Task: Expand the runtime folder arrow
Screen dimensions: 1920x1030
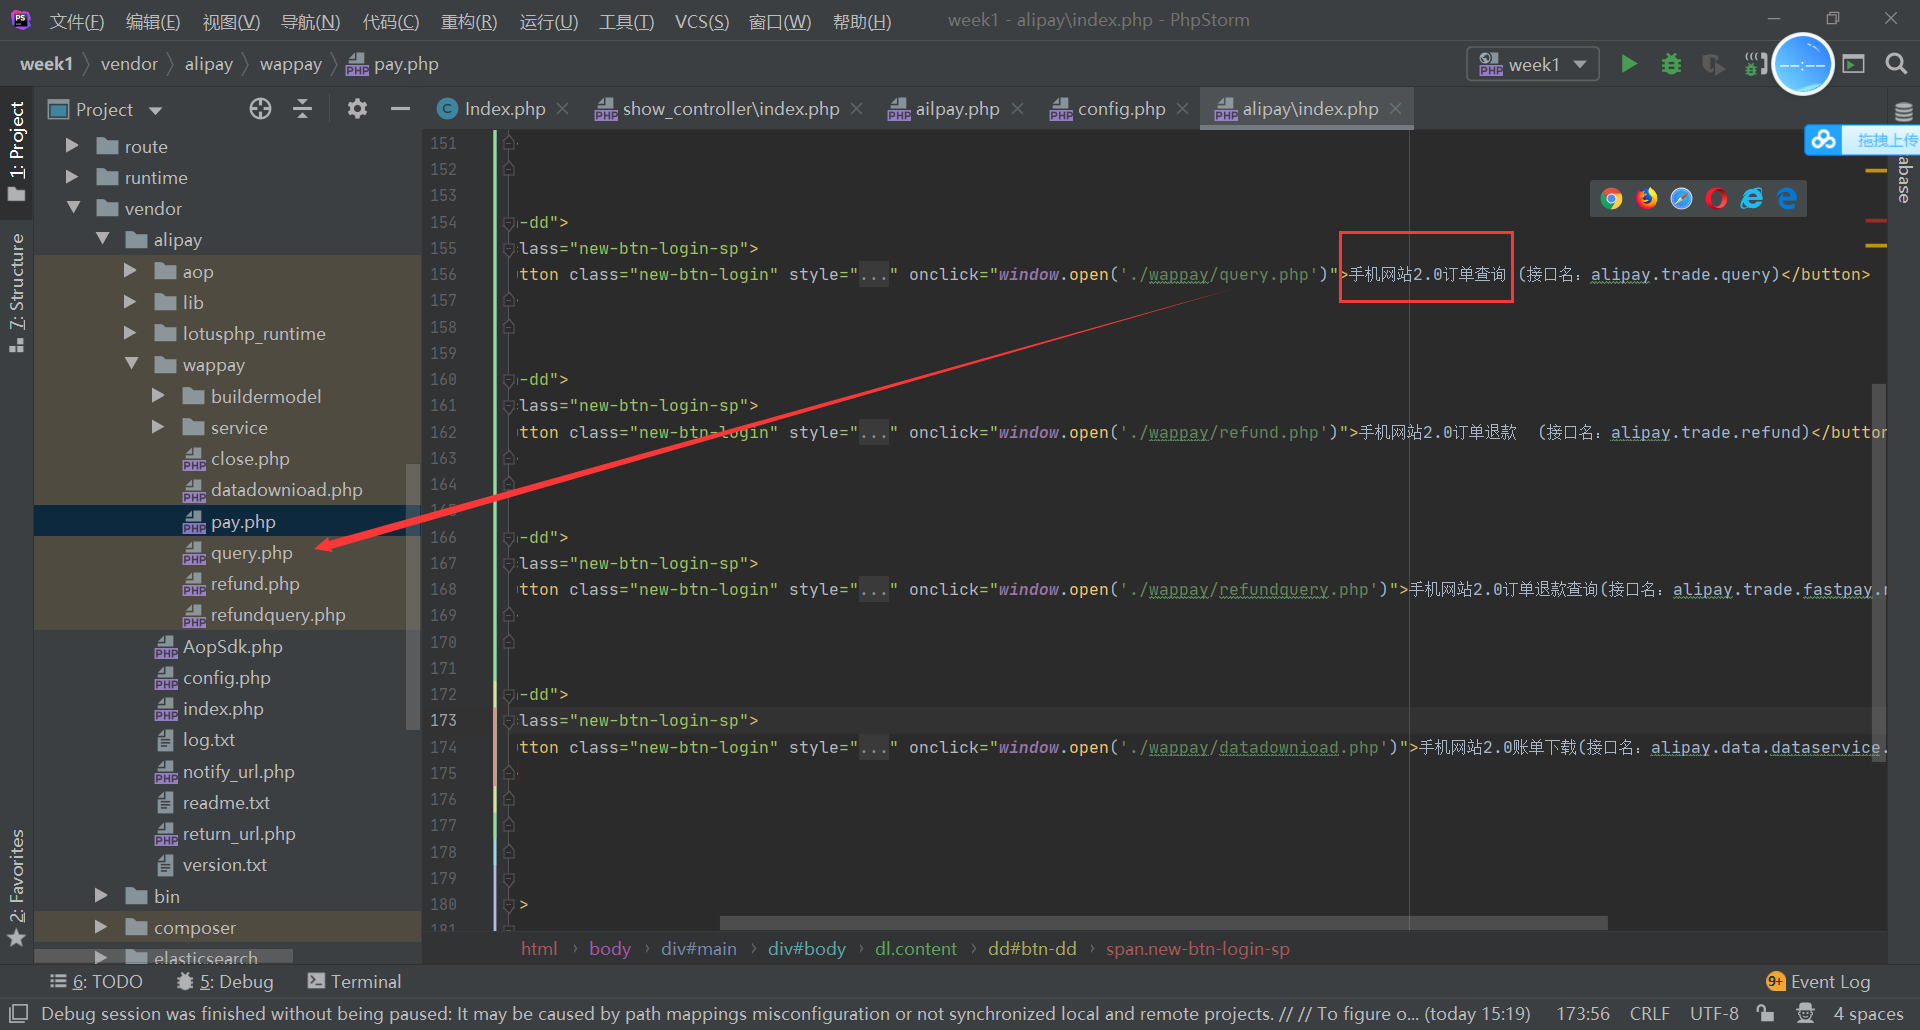Action: (72, 177)
